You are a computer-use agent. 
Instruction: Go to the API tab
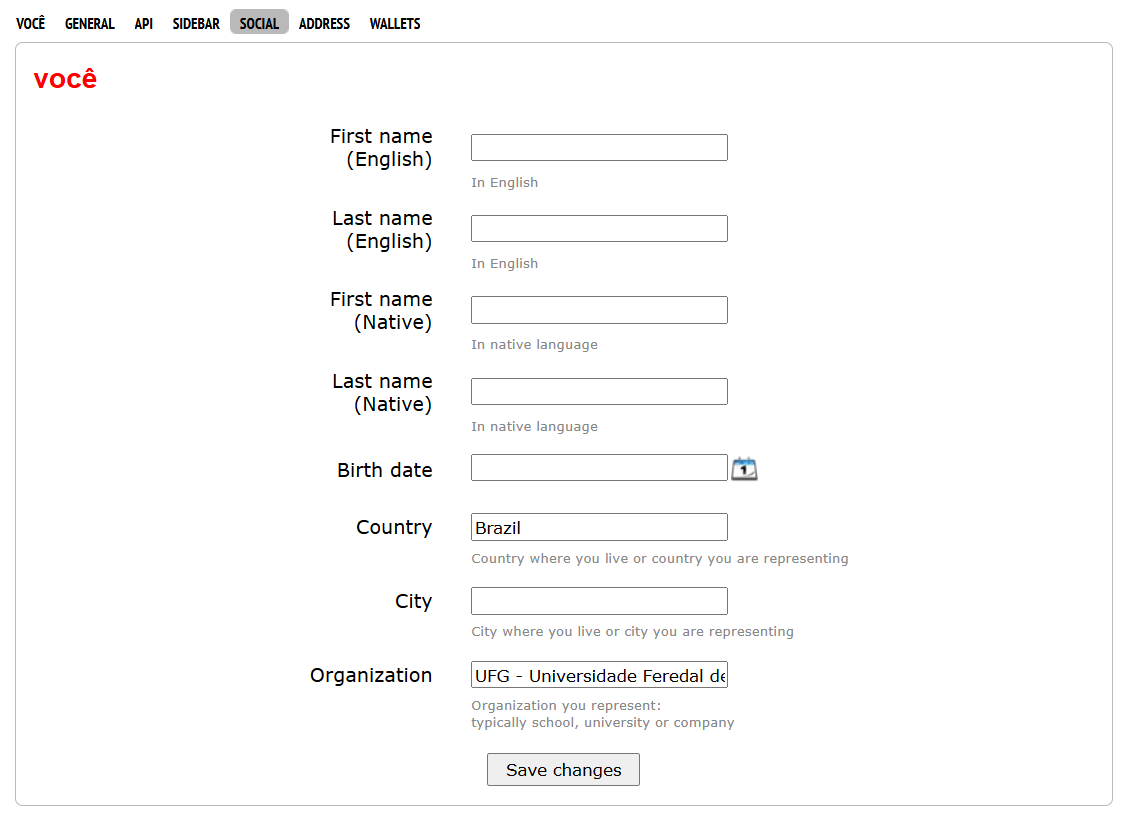(x=144, y=23)
